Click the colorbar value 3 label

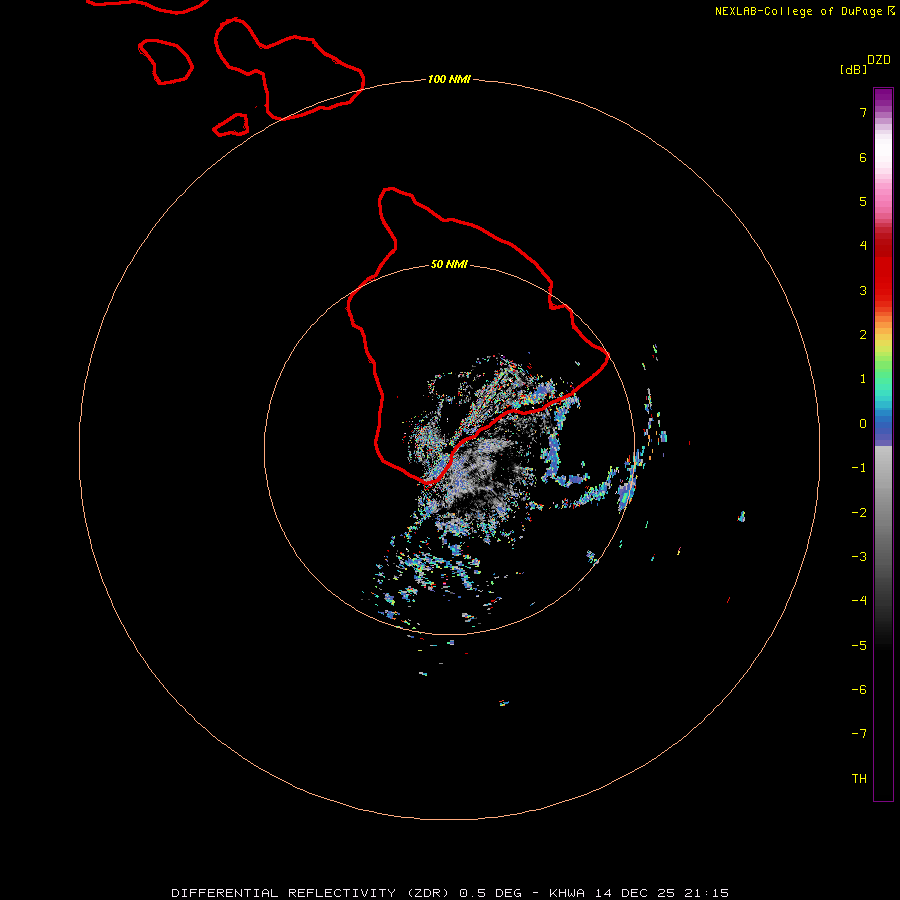pyautogui.click(x=863, y=290)
